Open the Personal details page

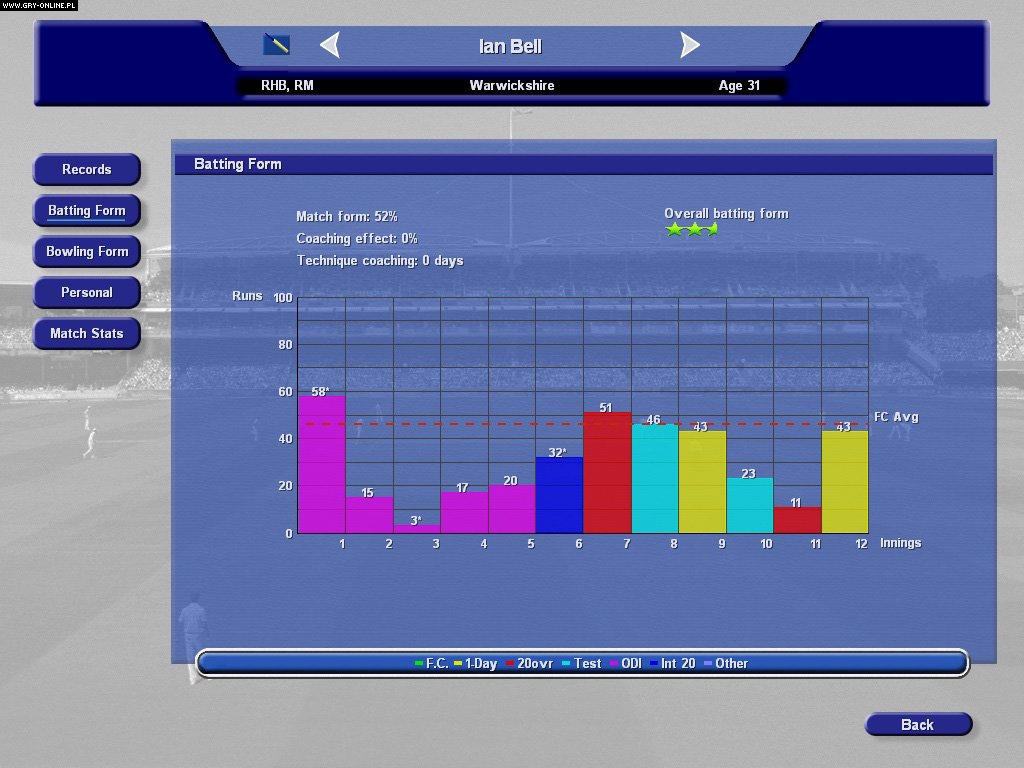click(87, 293)
